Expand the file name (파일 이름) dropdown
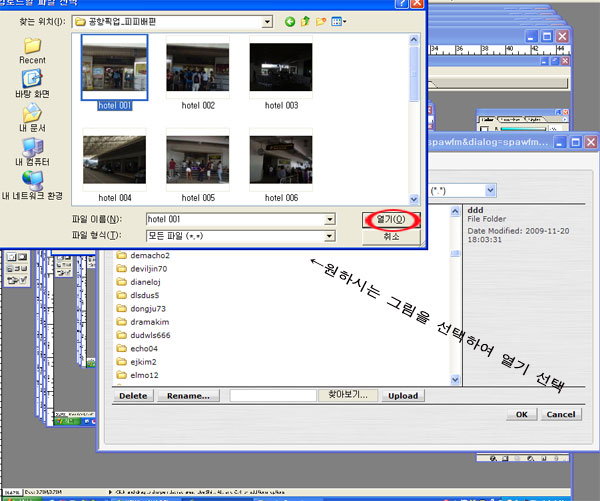This screenshot has height=501, width=600. (x=329, y=219)
